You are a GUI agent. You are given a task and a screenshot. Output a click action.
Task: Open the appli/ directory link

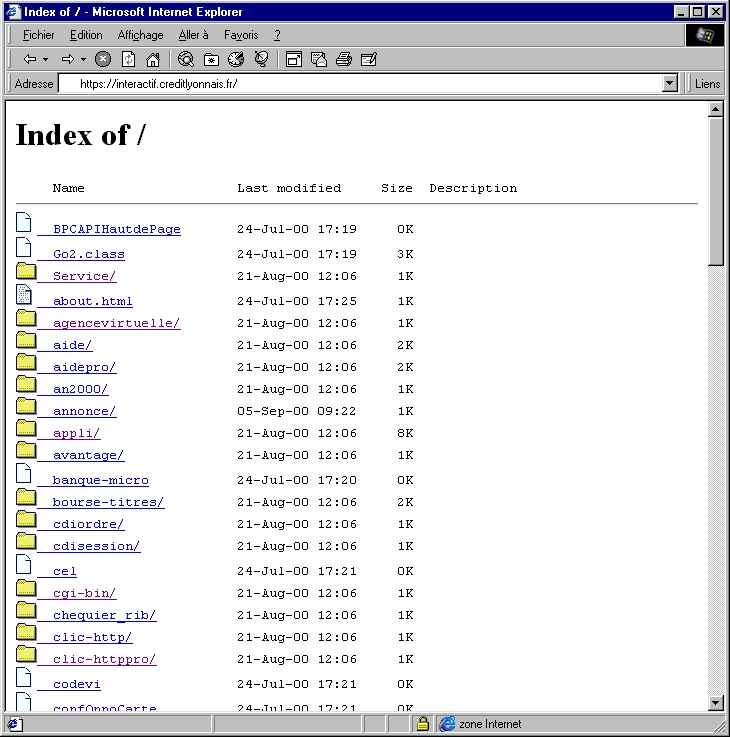(x=76, y=433)
